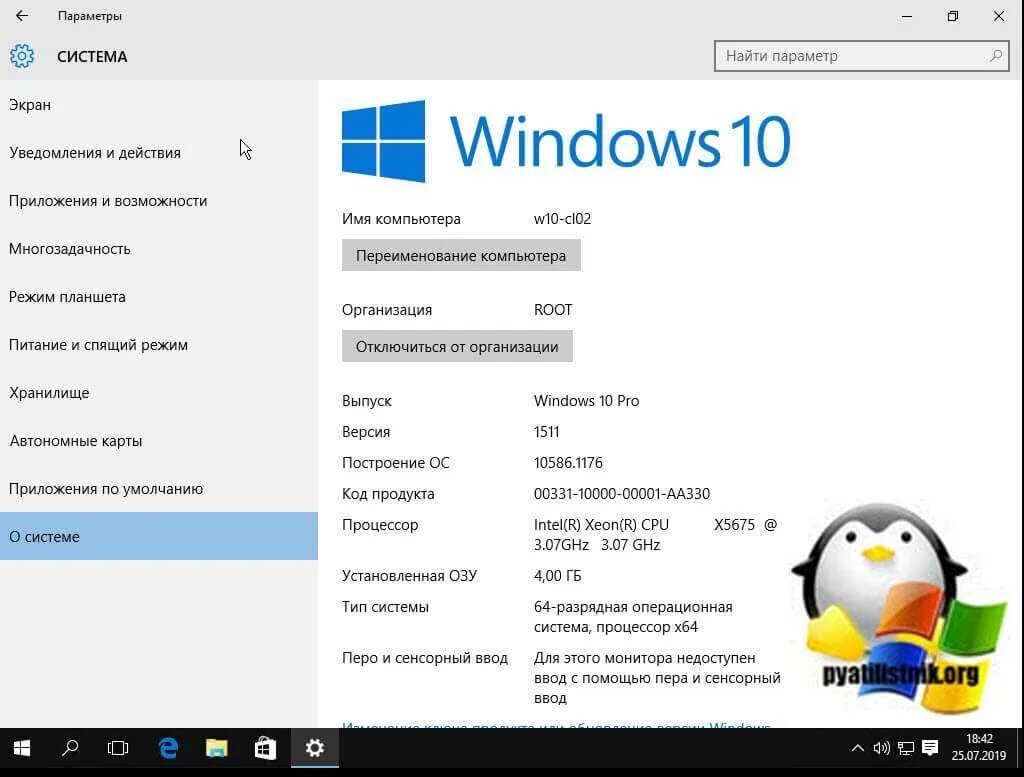
Task: Click the installed RAM value 4,00 ГБ
Action: 557,576
